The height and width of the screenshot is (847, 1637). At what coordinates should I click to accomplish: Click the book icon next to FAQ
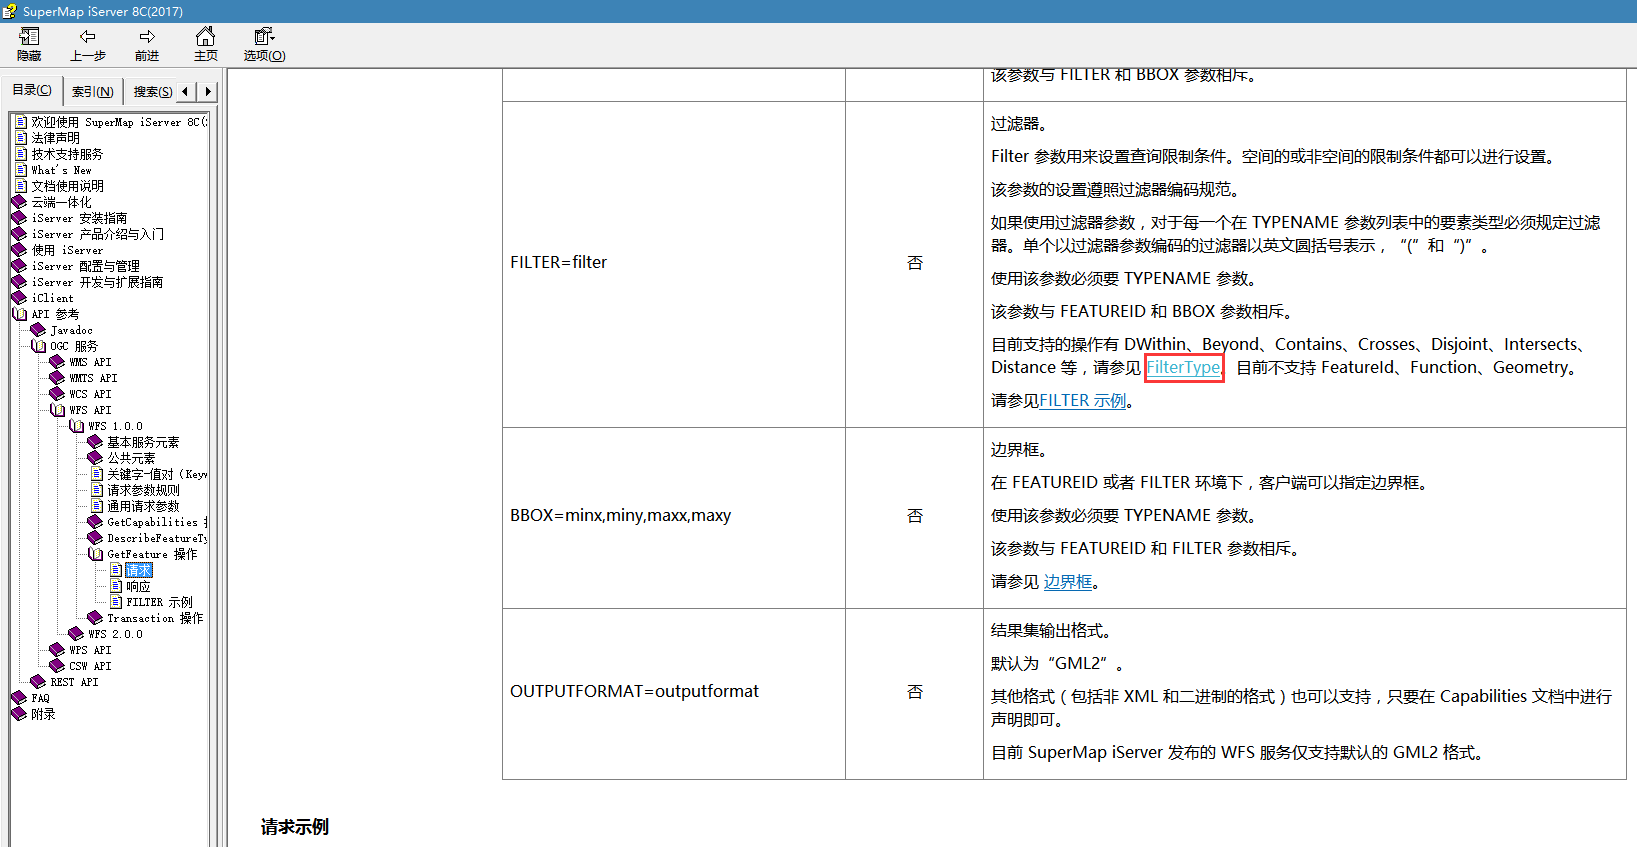[x=19, y=698]
